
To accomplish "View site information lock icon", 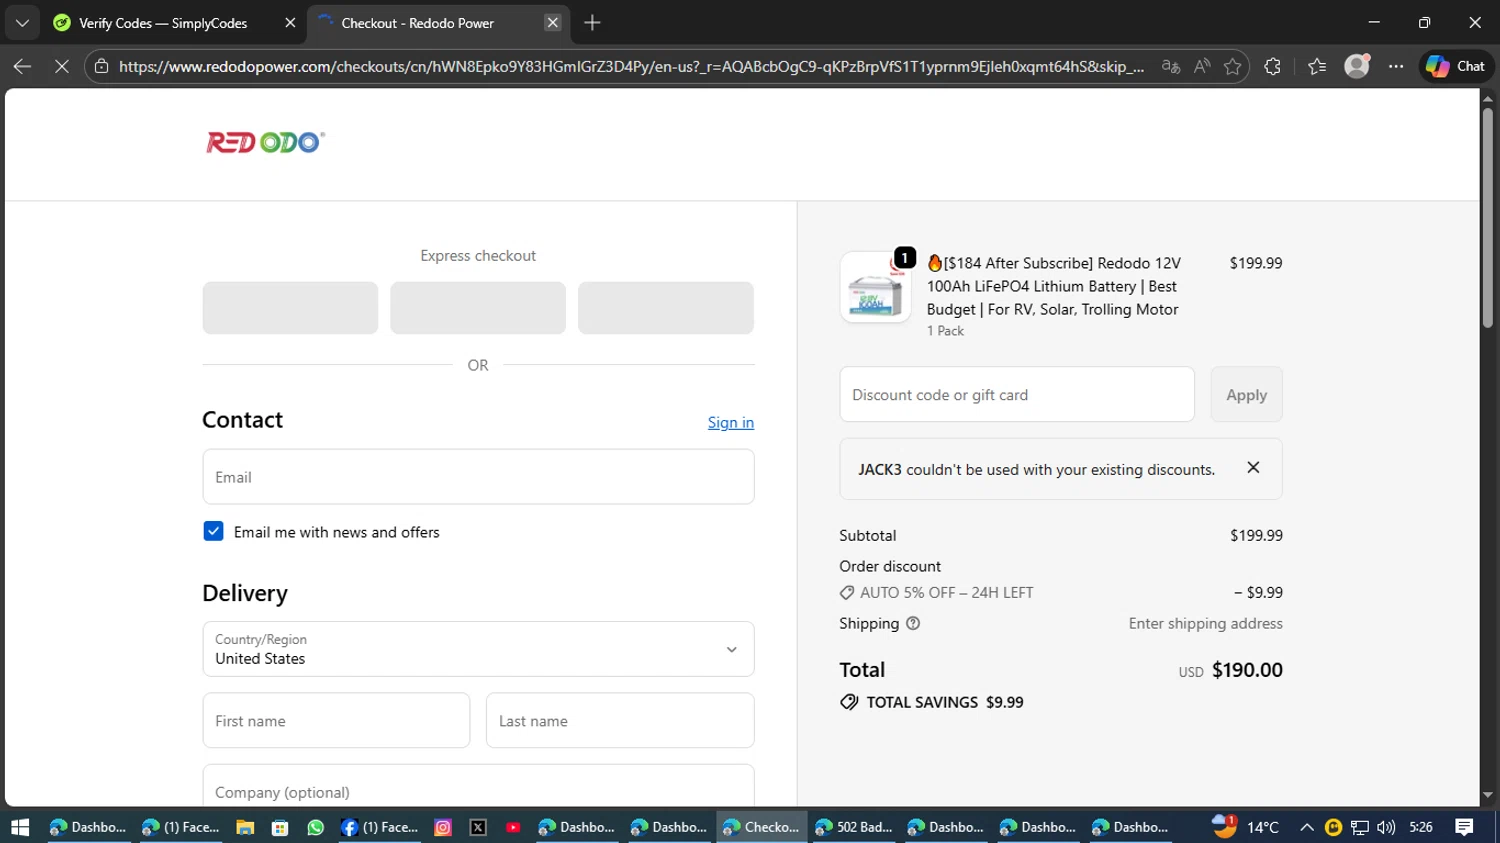I will (101, 67).
